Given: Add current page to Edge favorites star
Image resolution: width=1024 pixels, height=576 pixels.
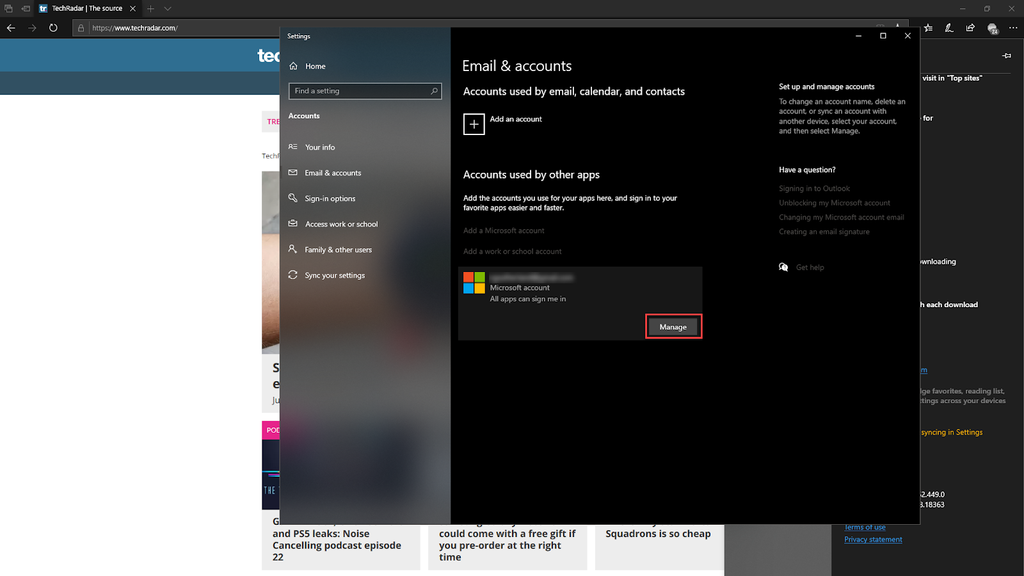Looking at the screenshot, I should 928,27.
